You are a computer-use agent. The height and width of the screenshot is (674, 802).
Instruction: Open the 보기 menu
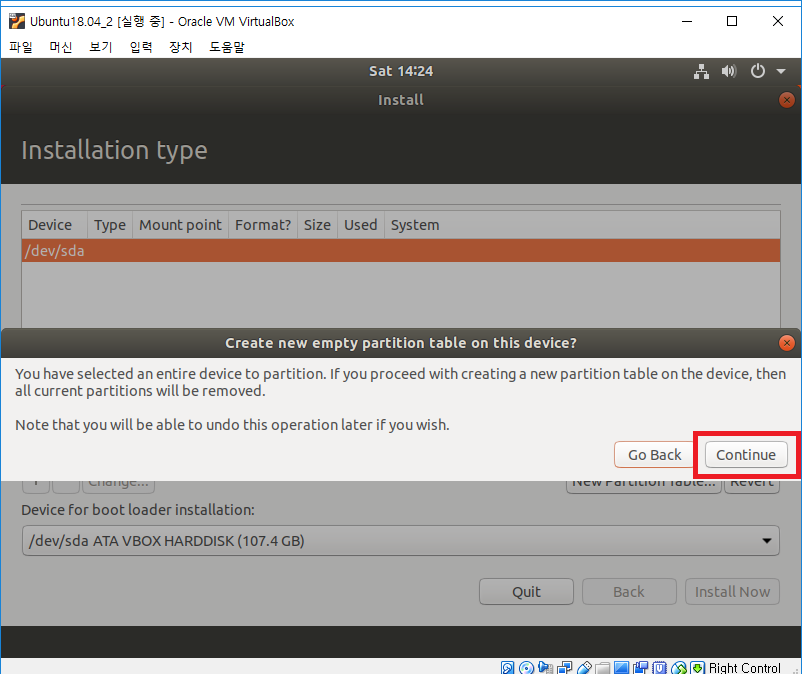tap(101, 47)
